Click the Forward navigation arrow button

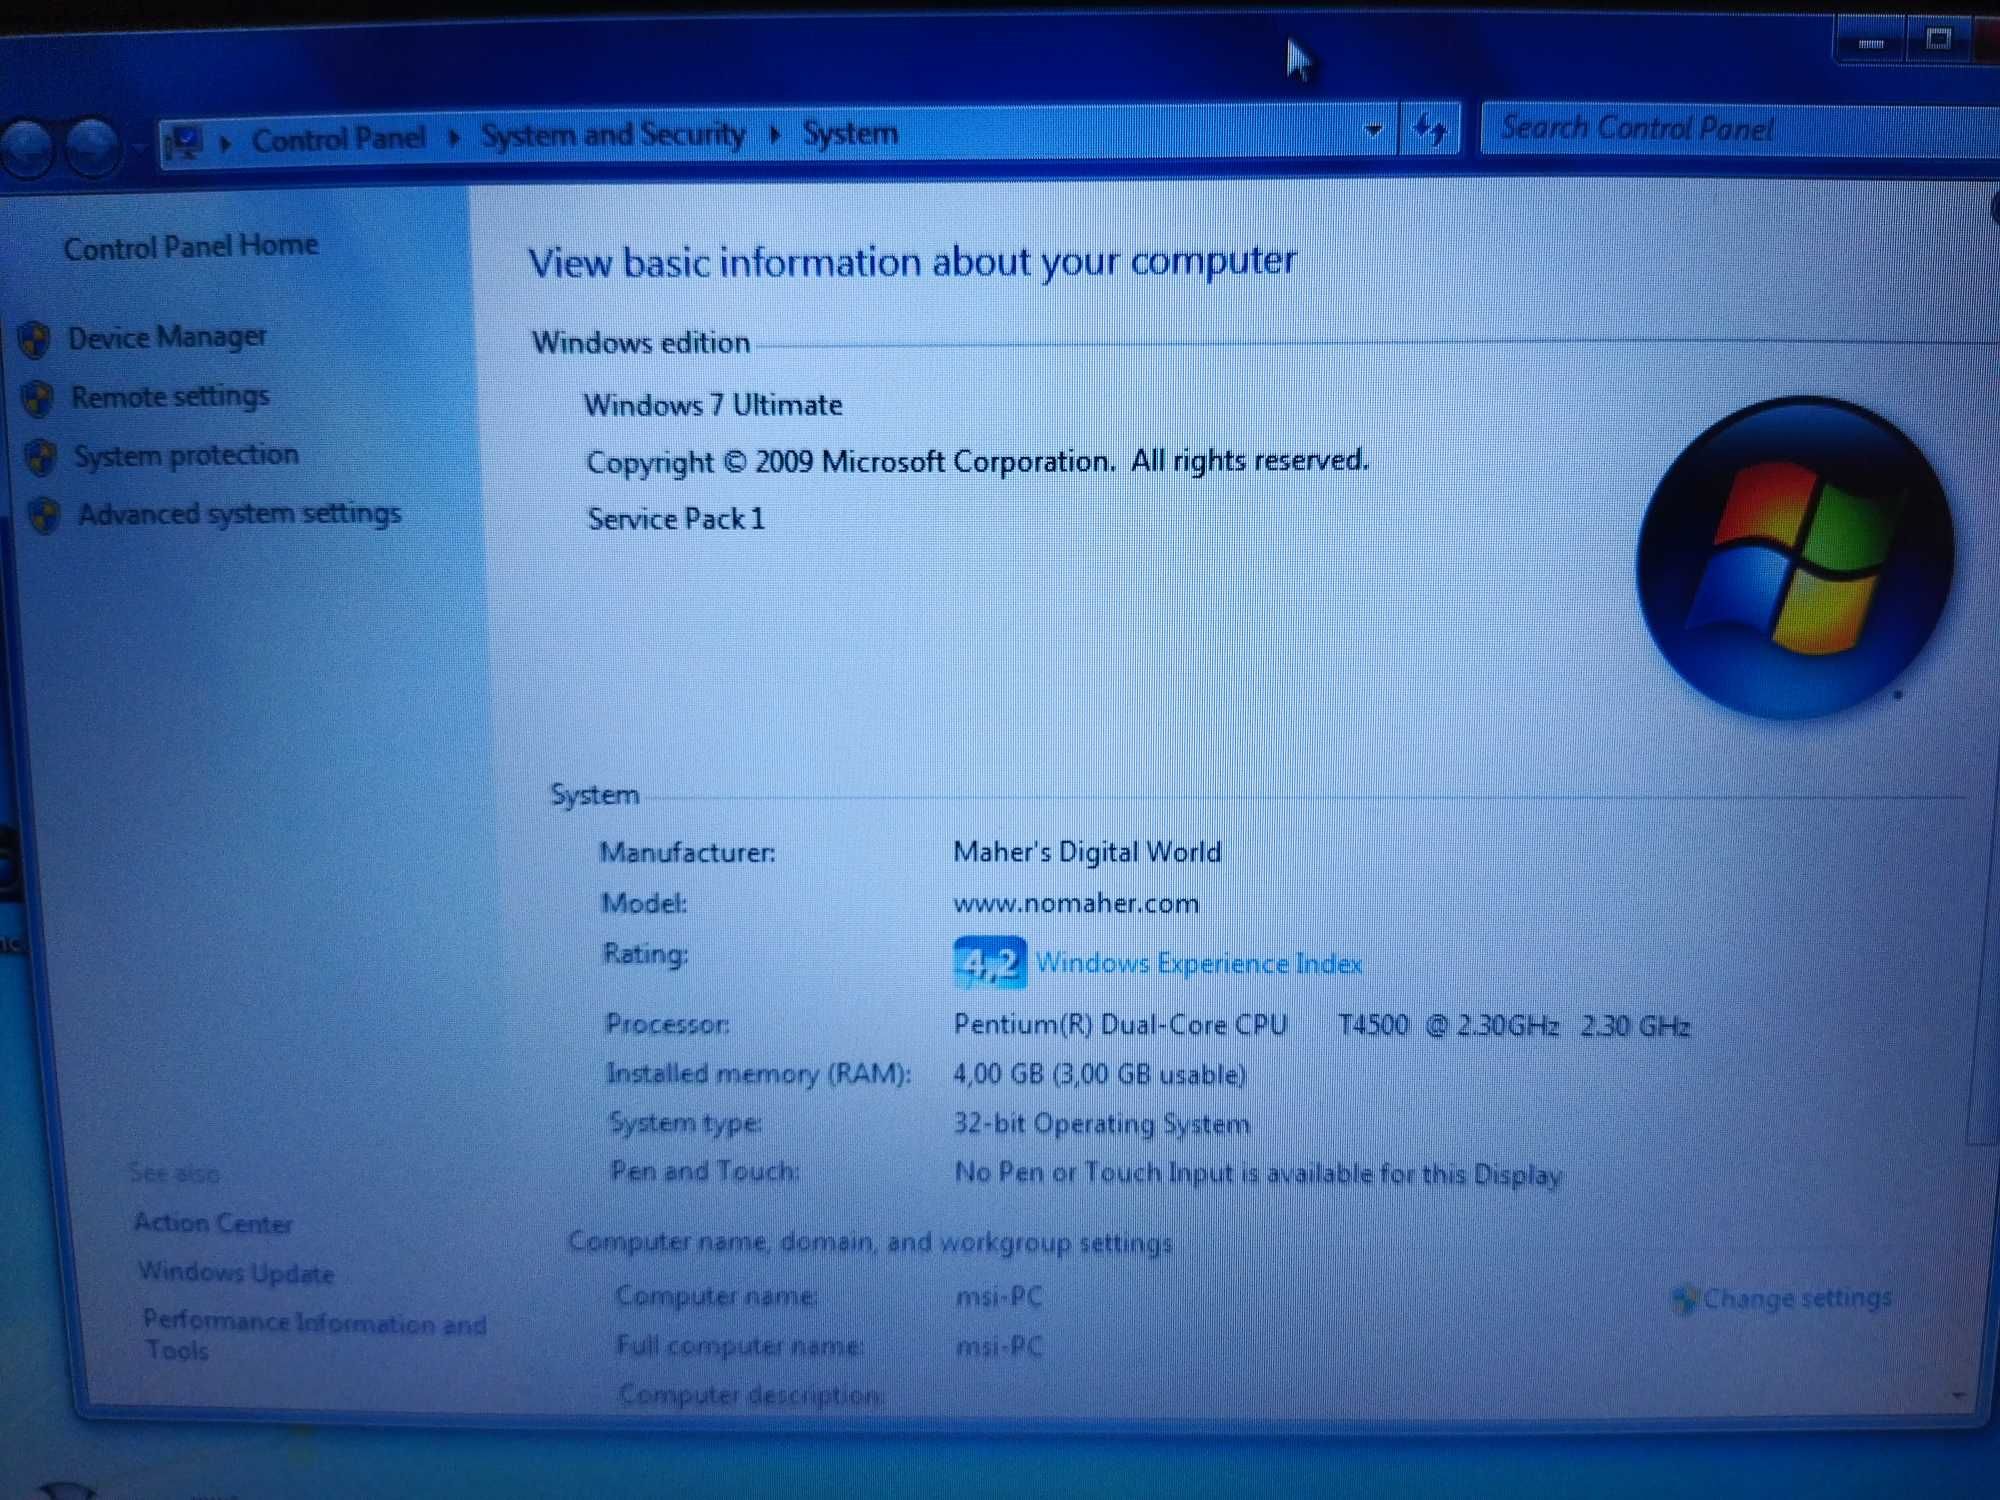(92, 147)
